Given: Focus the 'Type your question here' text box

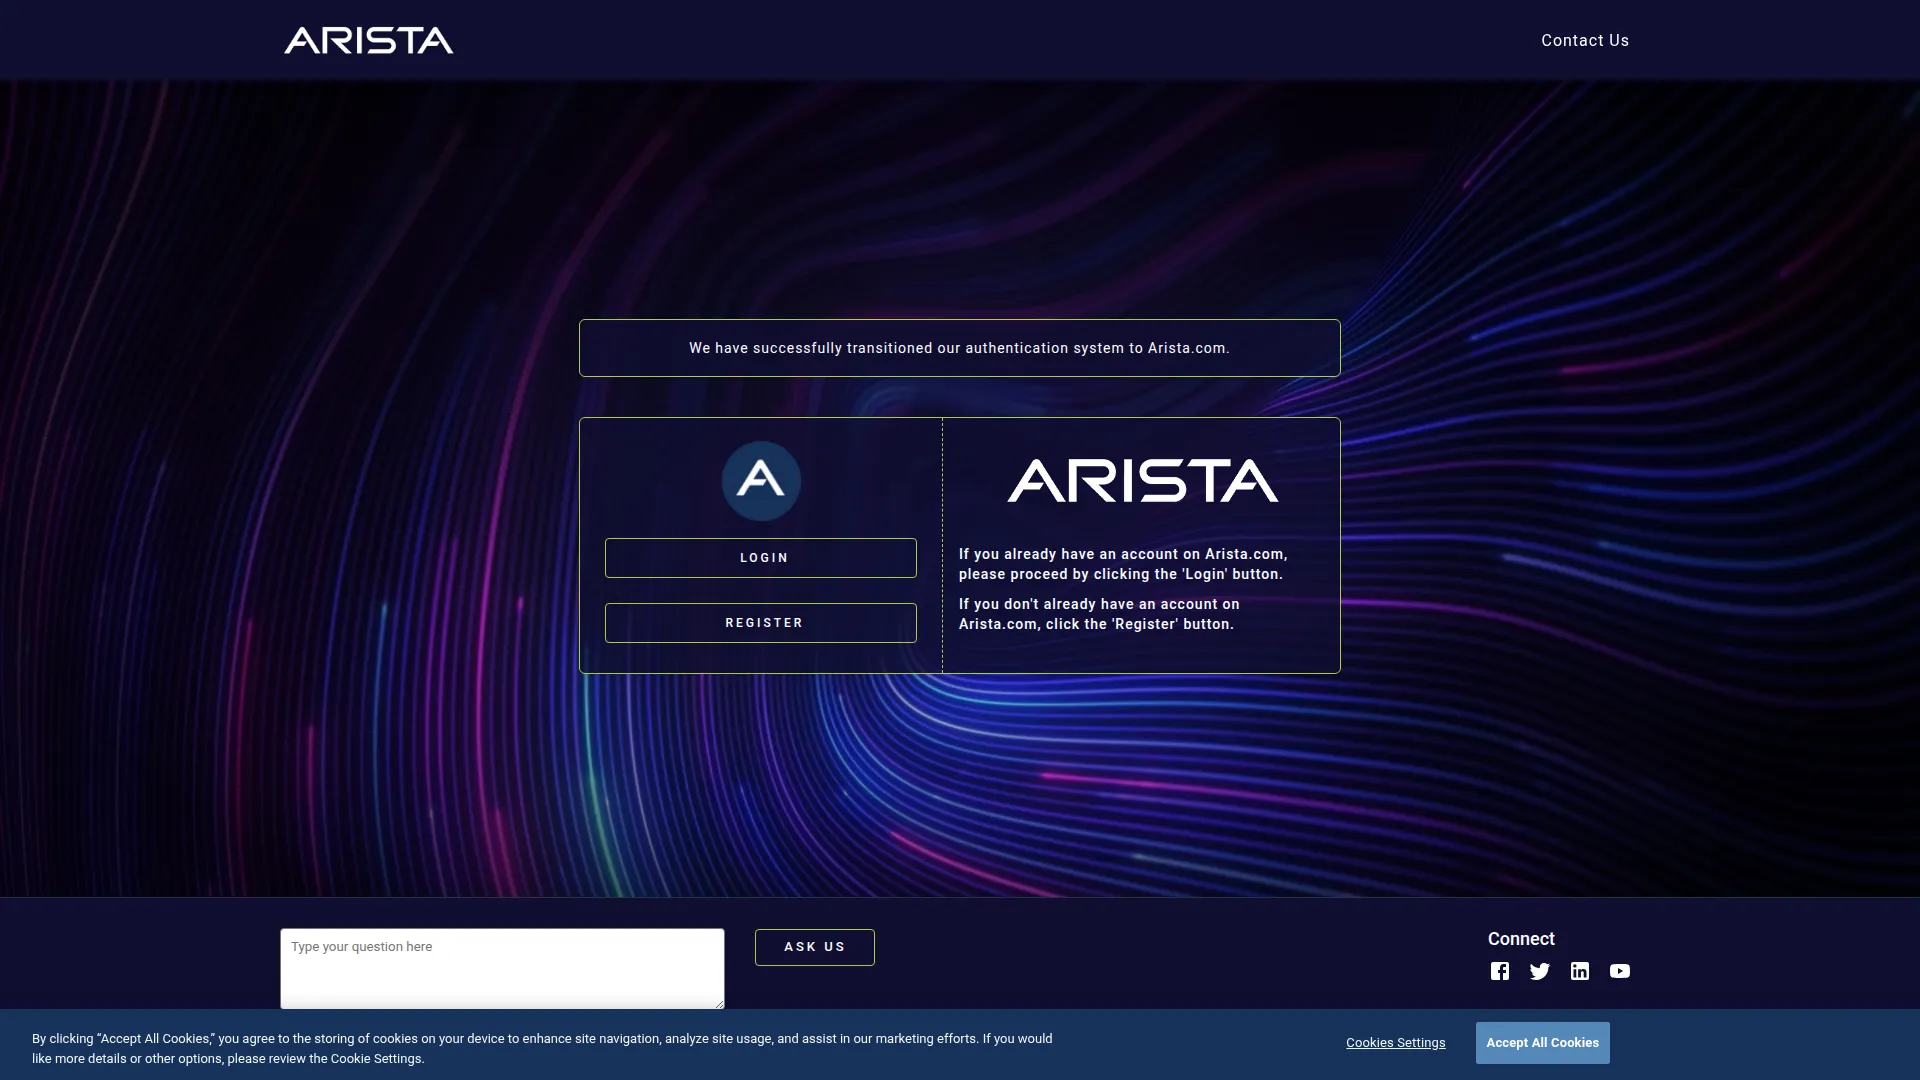Looking at the screenshot, I should (x=502, y=969).
